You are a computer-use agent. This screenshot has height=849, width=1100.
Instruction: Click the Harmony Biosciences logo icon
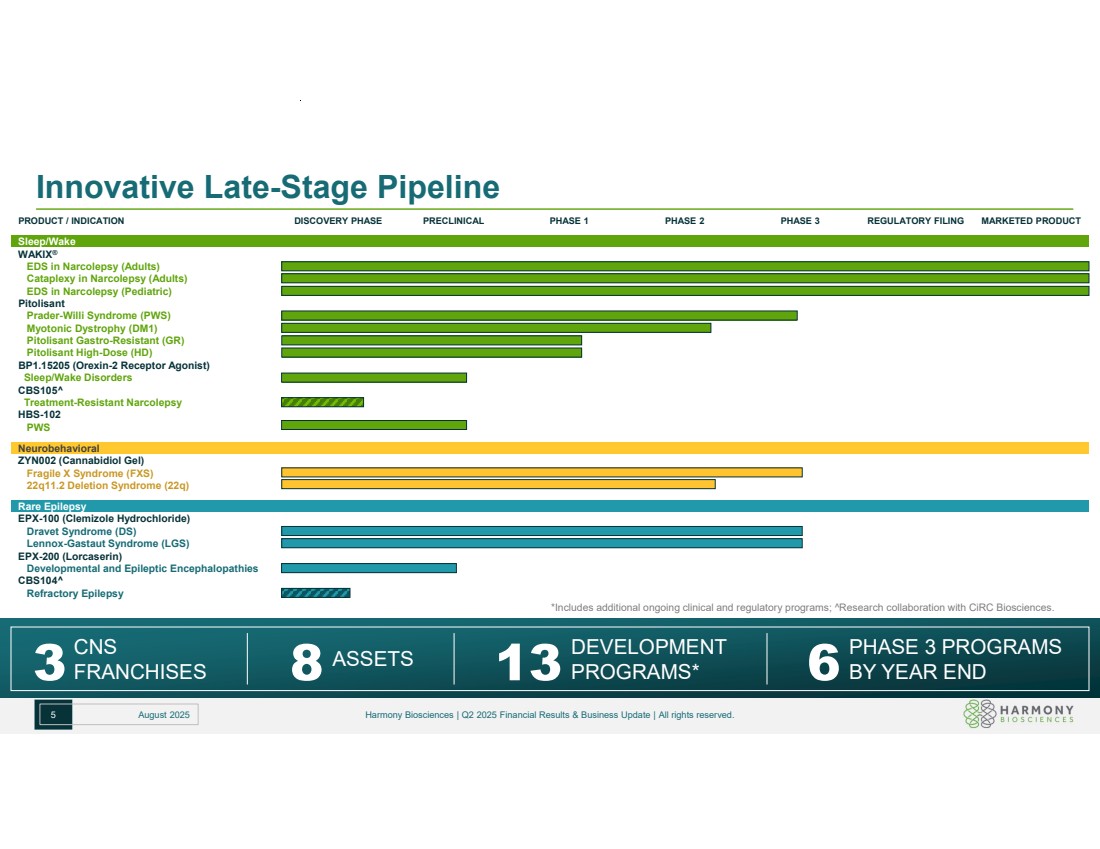point(979,713)
